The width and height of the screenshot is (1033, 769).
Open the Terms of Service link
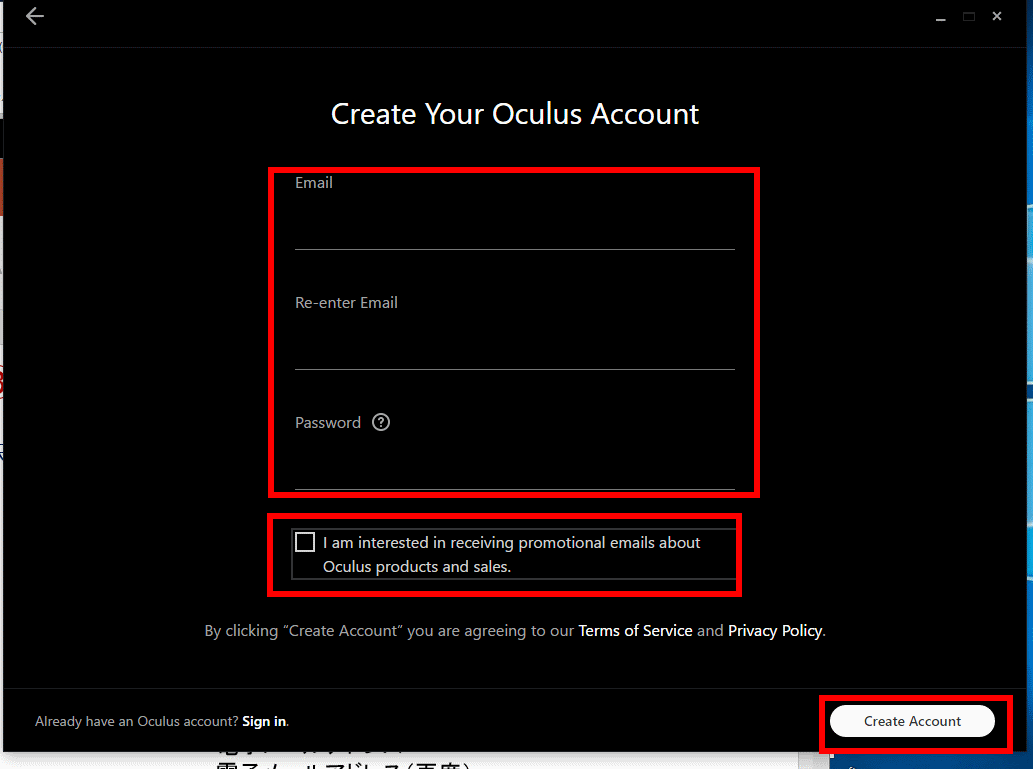point(635,631)
